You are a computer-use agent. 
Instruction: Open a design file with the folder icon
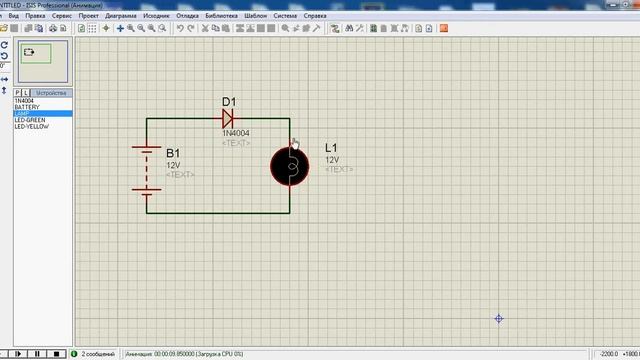tap(4, 28)
